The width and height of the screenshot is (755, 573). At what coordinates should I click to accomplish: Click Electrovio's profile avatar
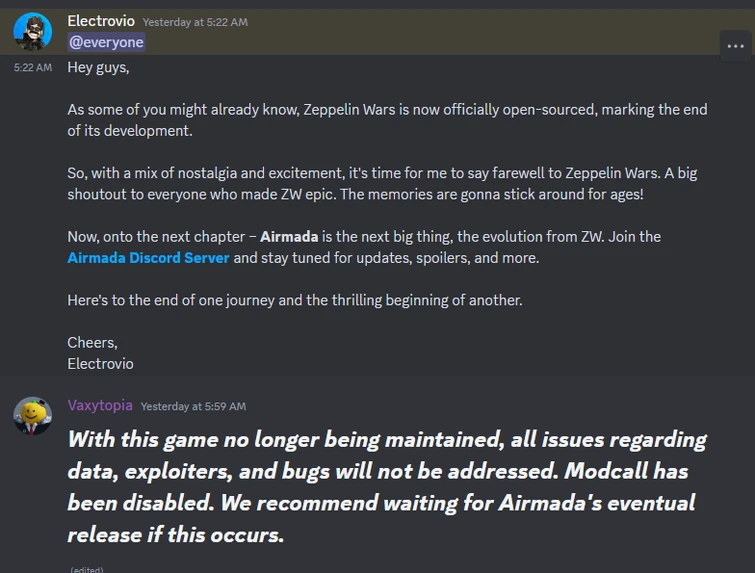32,31
